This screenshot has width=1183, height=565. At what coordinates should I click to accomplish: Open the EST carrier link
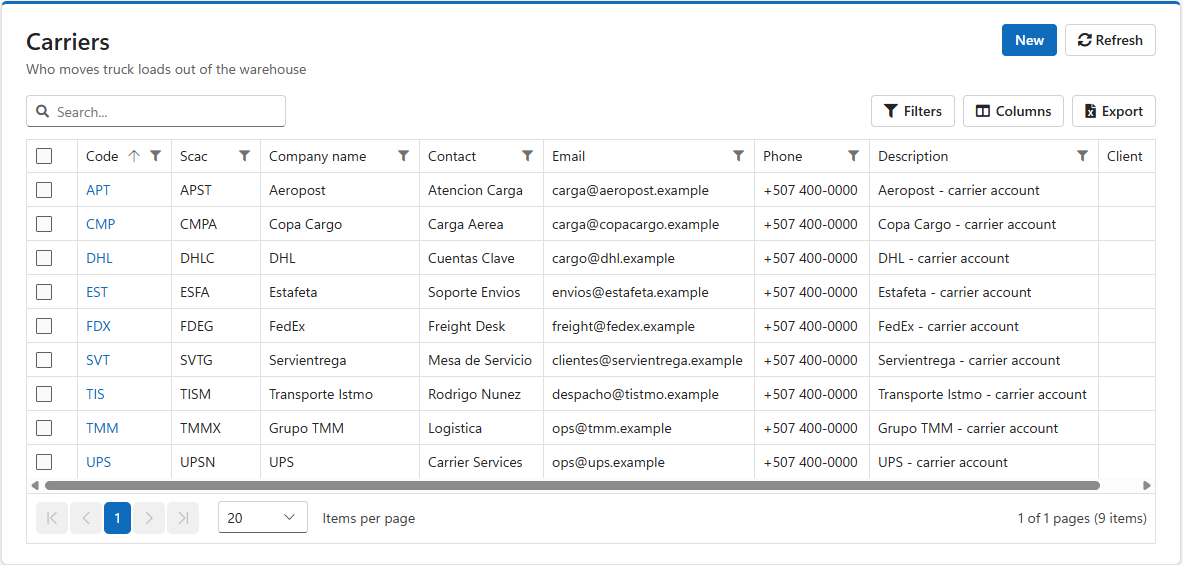97,292
